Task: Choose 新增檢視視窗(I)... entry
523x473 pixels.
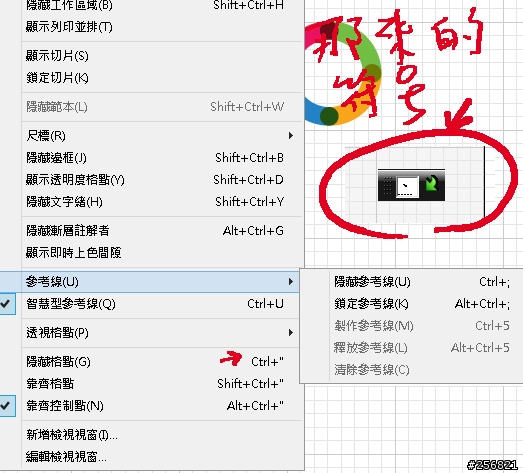Action: pos(162,435)
